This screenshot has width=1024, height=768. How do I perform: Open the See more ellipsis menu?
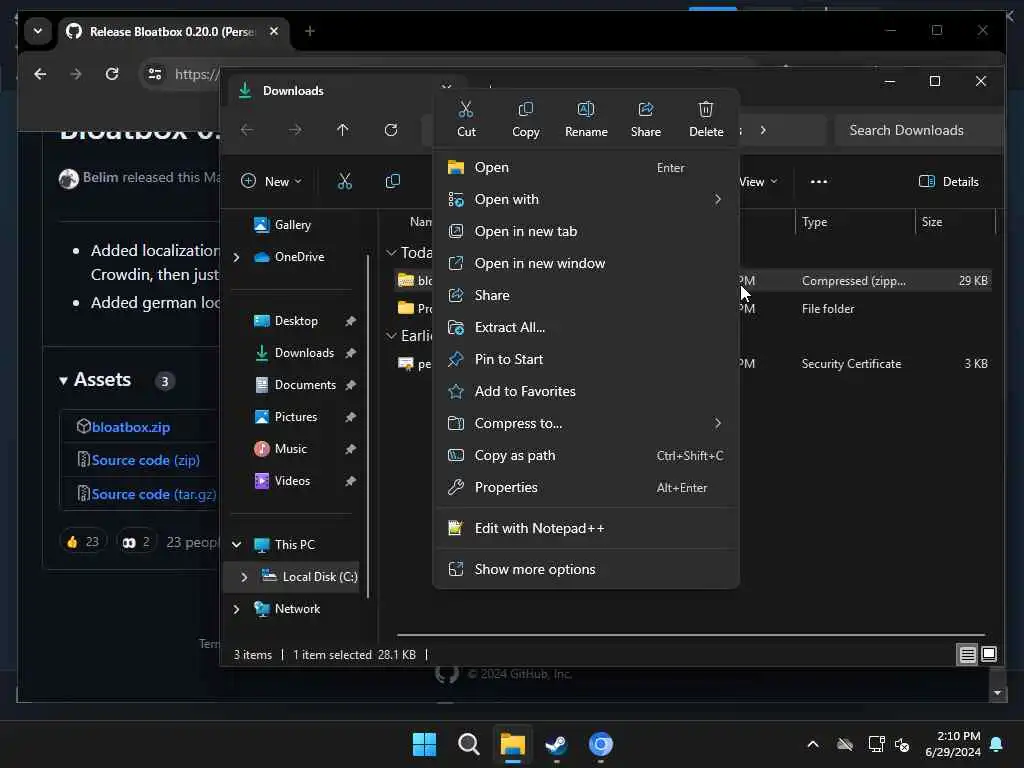tap(819, 182)
